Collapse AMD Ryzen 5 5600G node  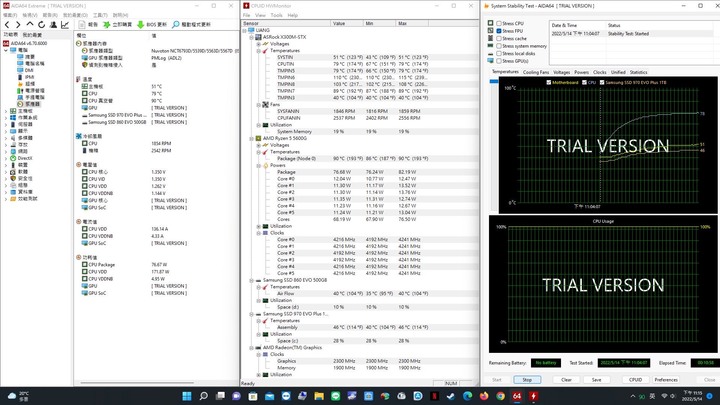point(252,138)
